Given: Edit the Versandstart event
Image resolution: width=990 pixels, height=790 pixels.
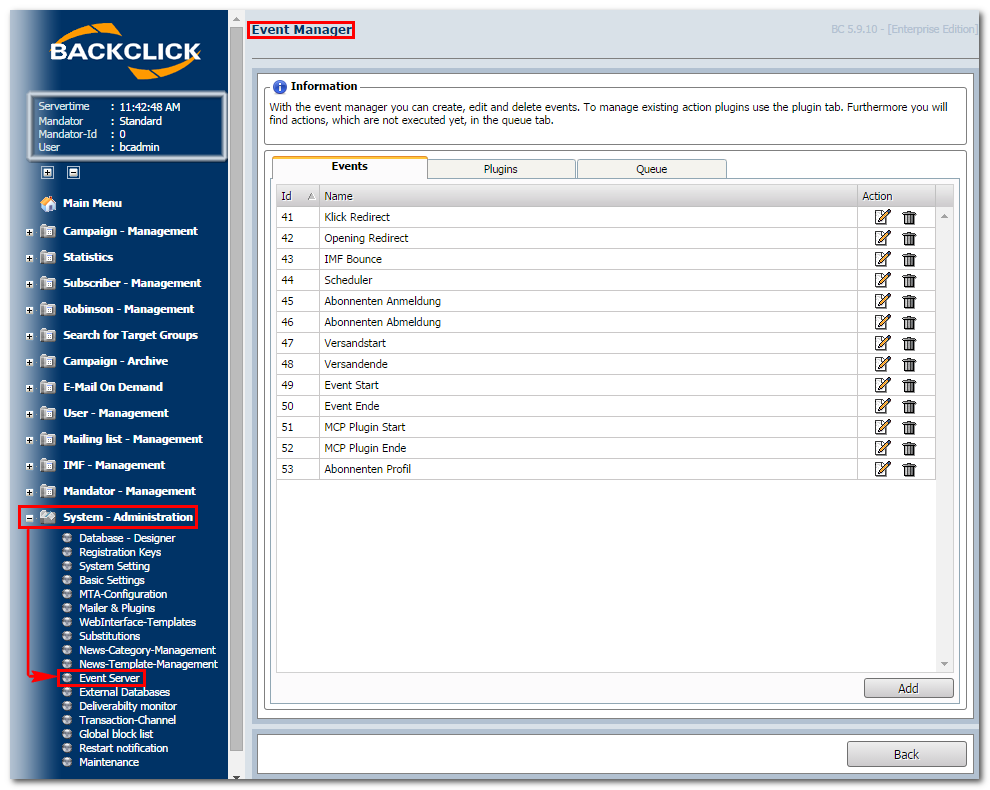Looking at the screenshot, I should pyautogui.click(x=882, y=343).
